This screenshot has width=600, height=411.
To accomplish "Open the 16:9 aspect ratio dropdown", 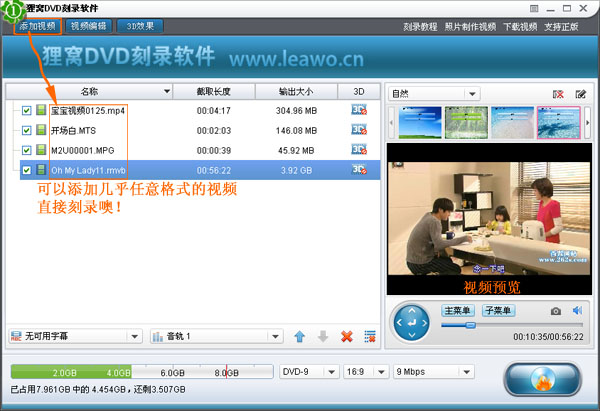I will pos(365,372).
